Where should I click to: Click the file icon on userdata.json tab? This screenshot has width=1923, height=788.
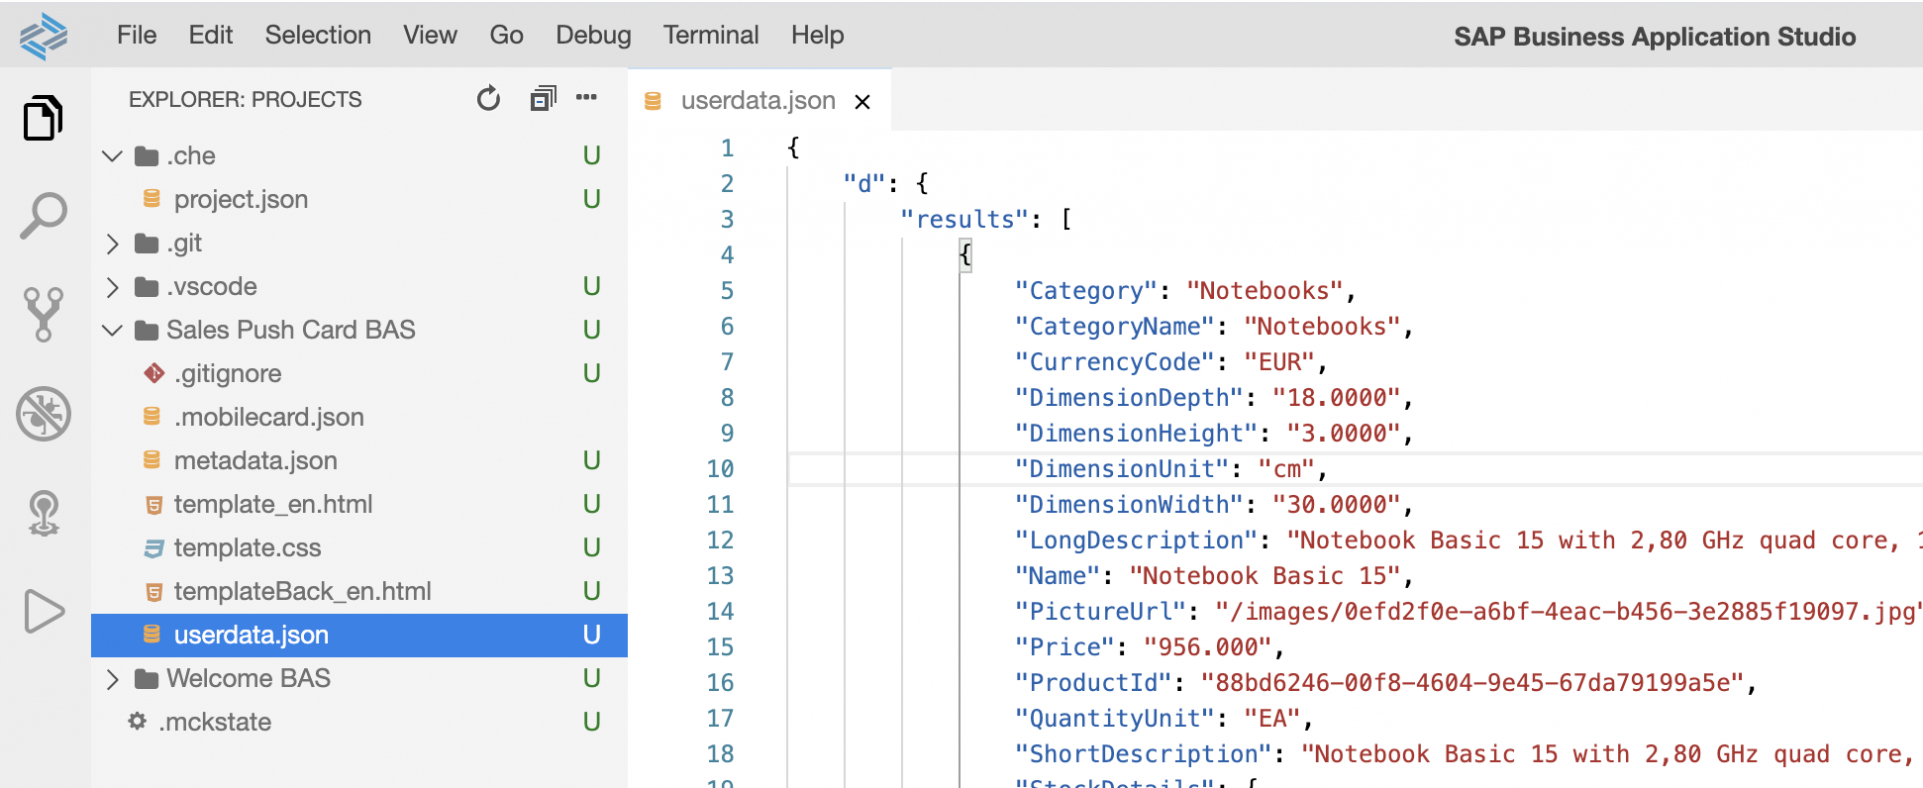[x=653, y=100]
